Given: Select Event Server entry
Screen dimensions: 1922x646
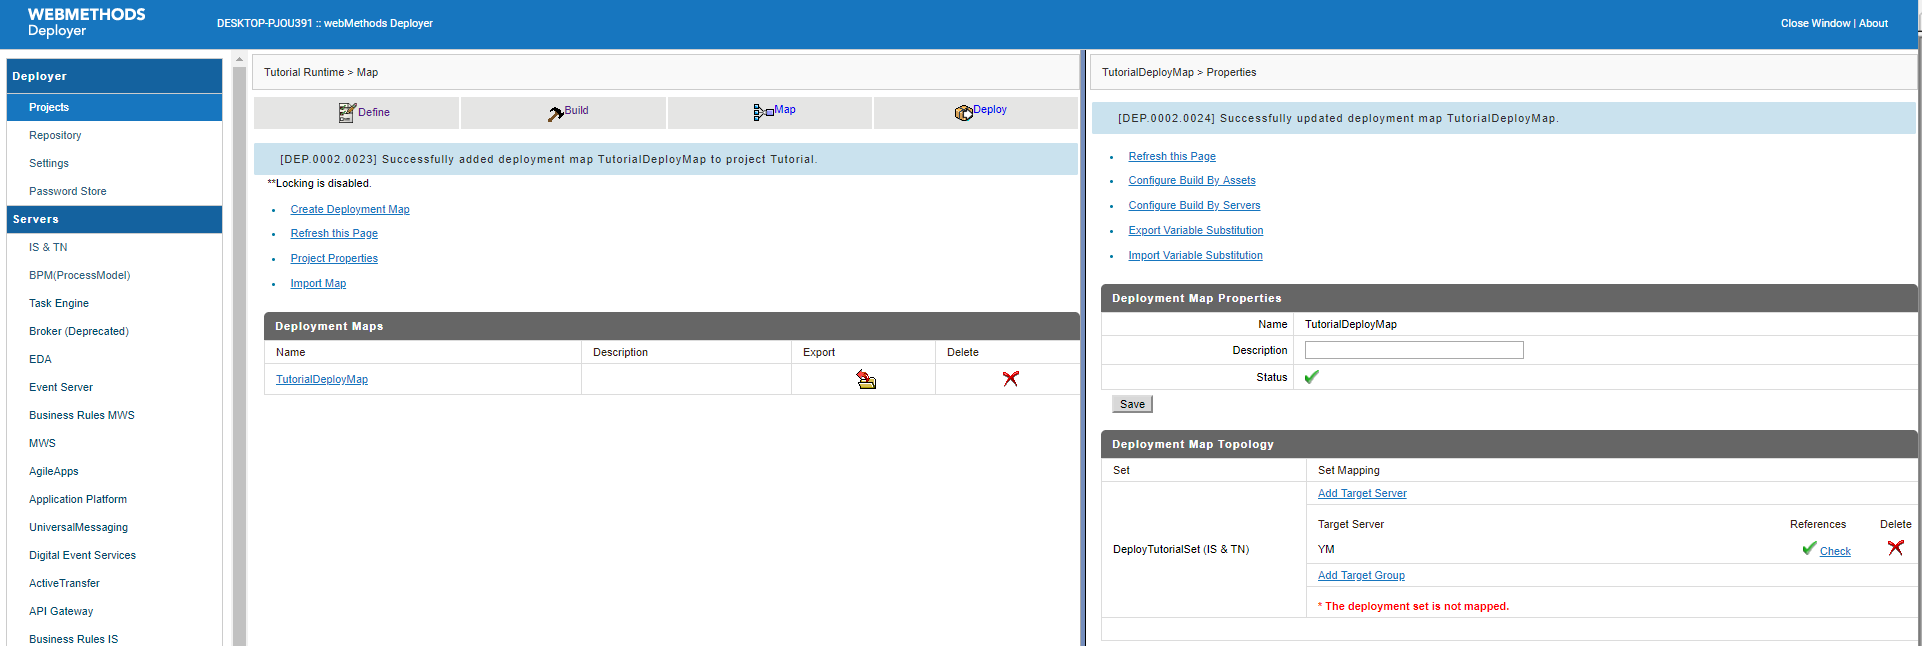Looking at the screenshot, I should click(61, 387).
